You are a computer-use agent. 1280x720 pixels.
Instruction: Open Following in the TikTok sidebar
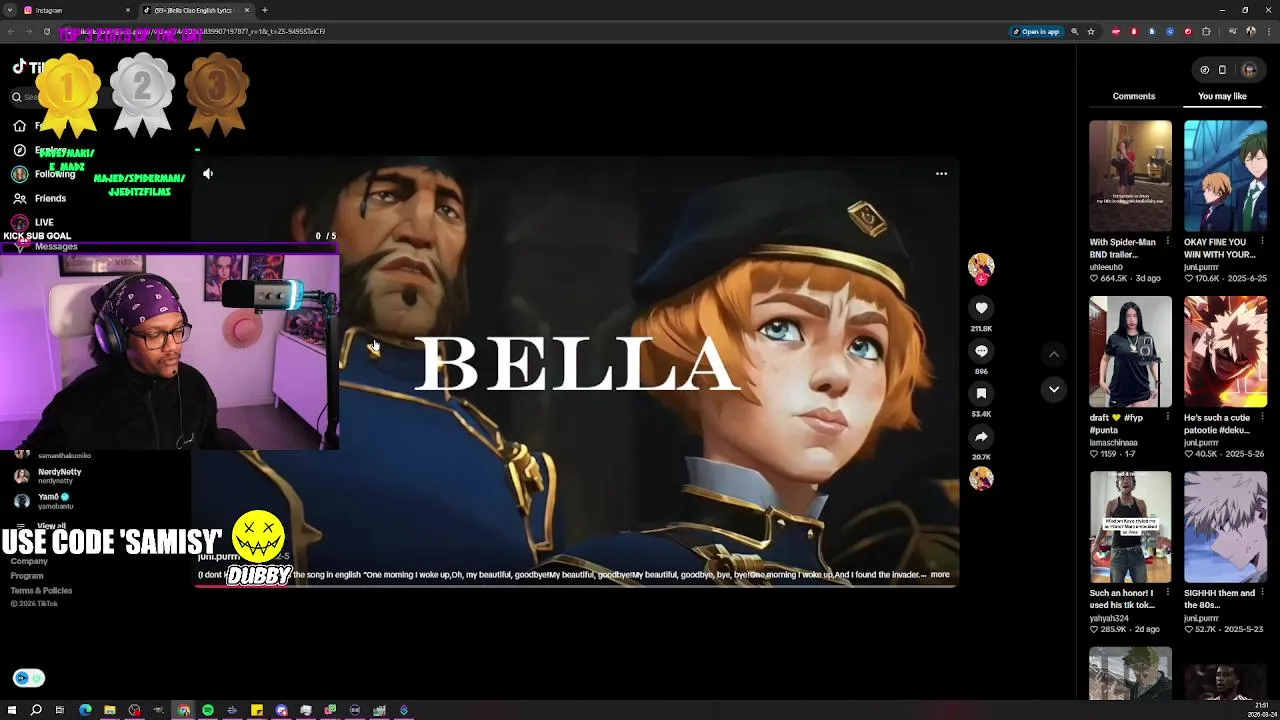(x=44, y=174)
